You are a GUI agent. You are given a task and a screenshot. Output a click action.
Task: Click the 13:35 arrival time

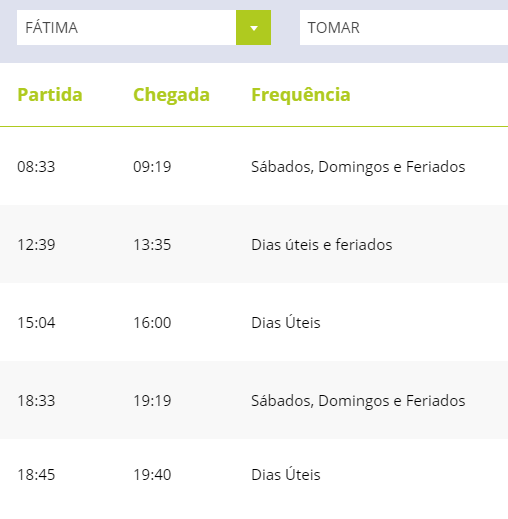[152, 245]
